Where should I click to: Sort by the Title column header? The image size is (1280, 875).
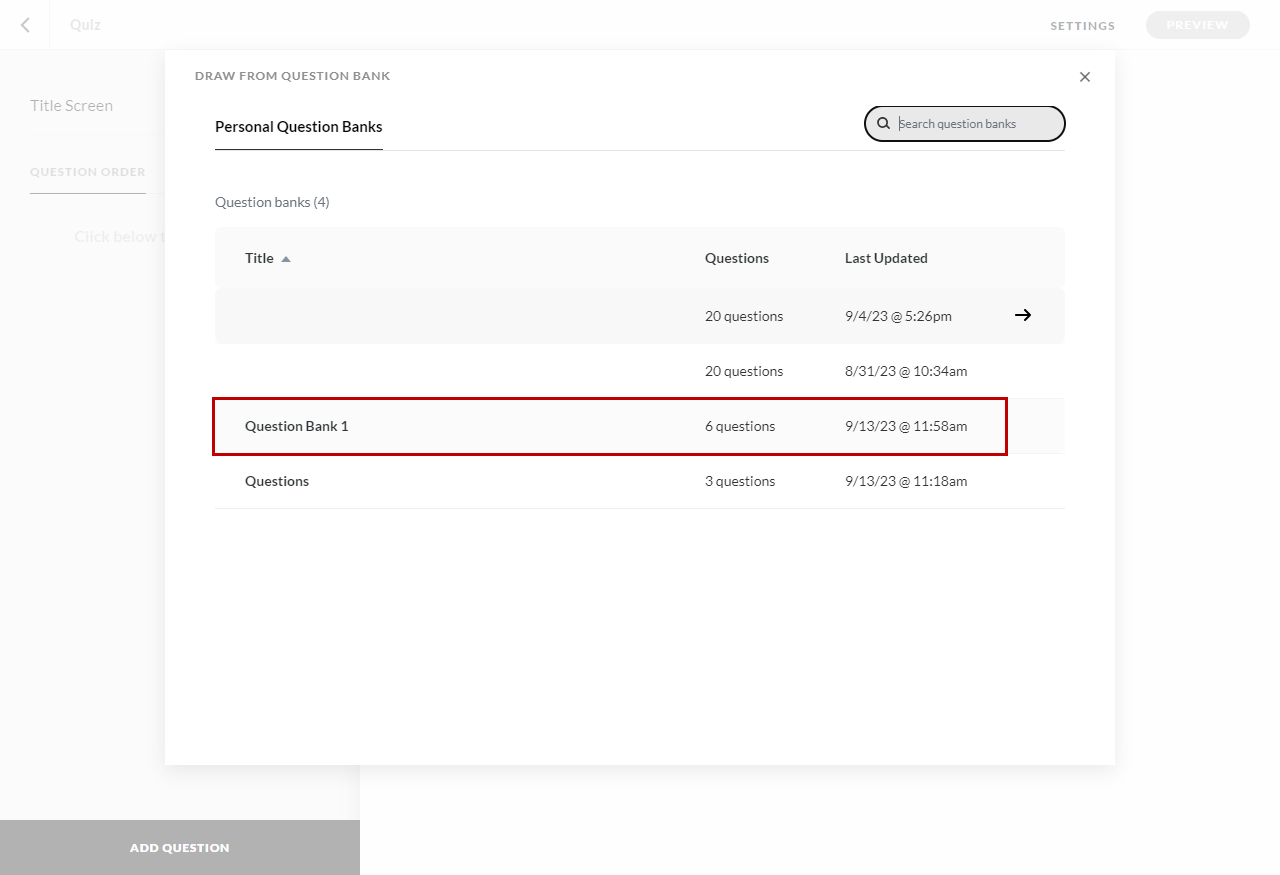pos(259,258)
